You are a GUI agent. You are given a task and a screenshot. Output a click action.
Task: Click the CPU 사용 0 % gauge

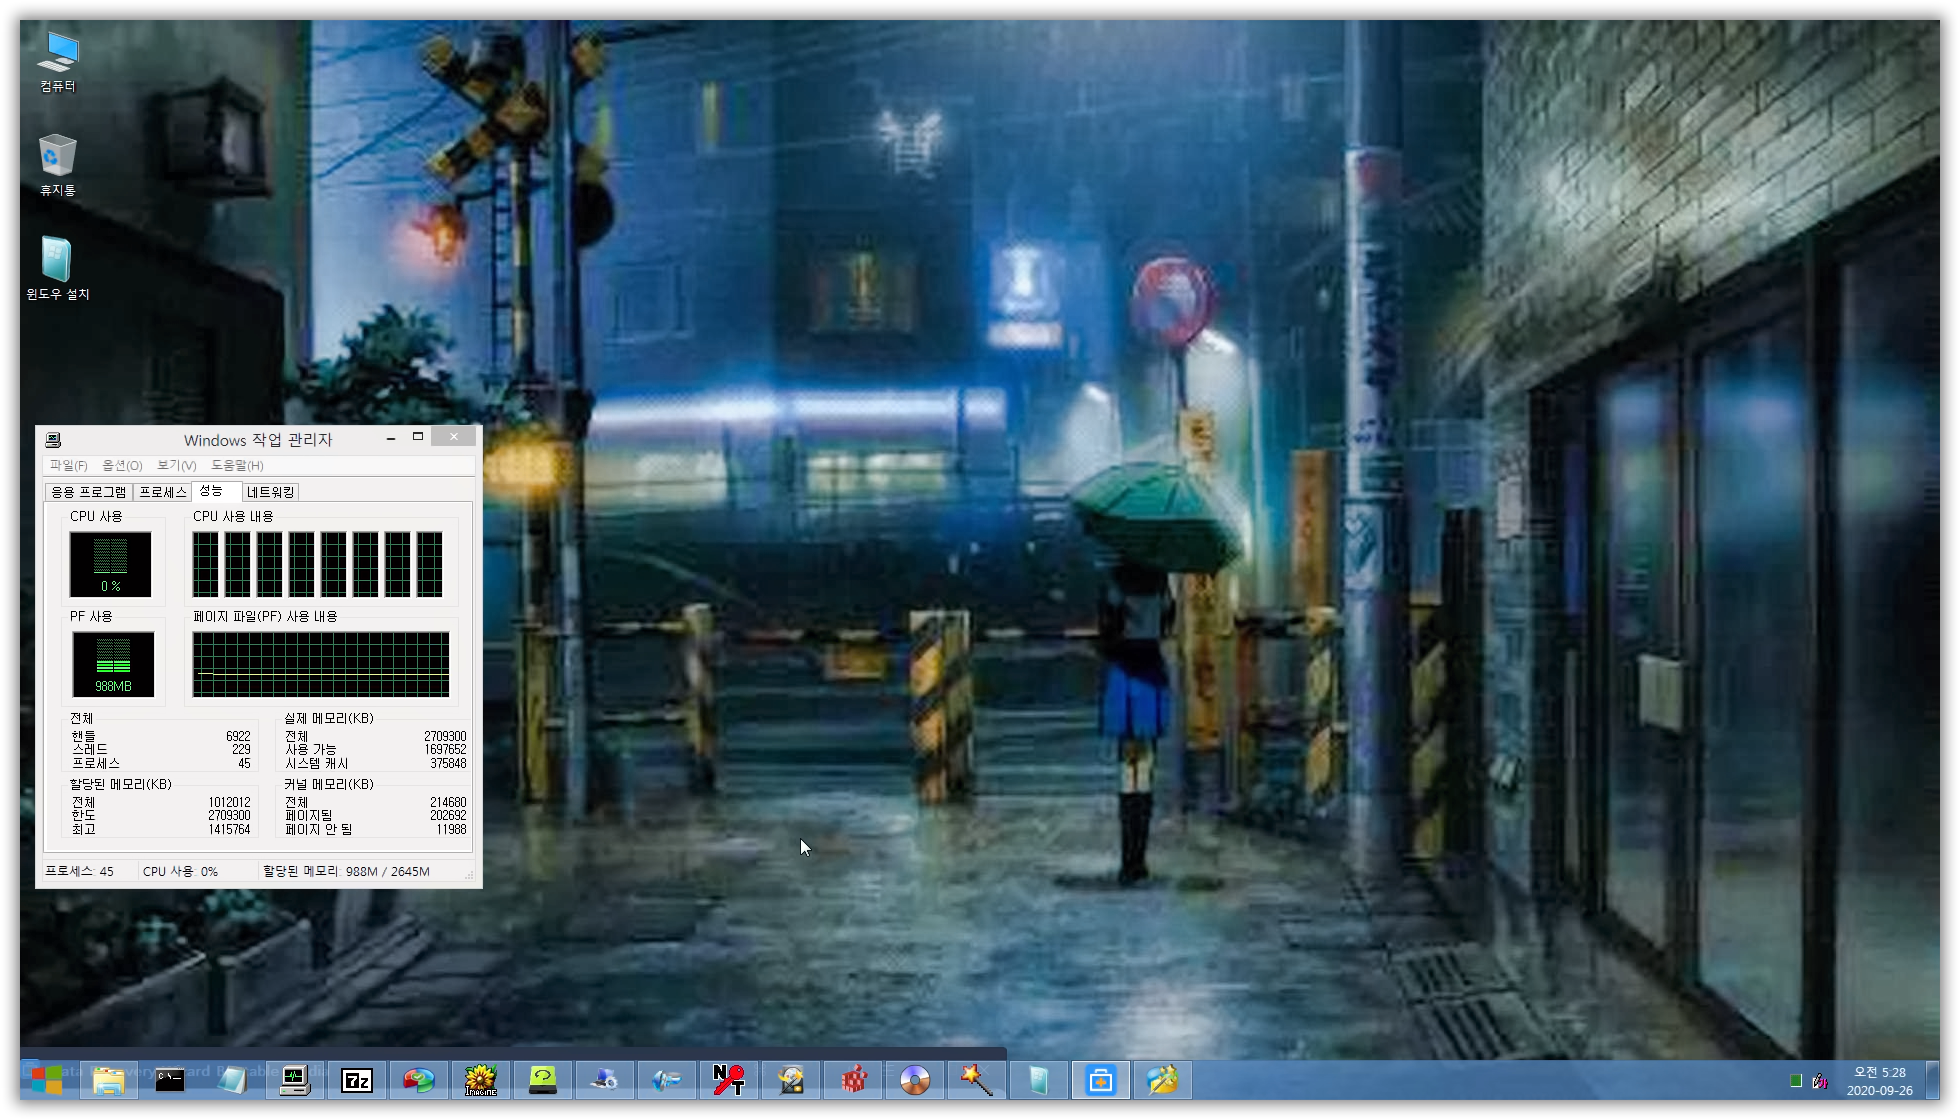pos(111,564)
